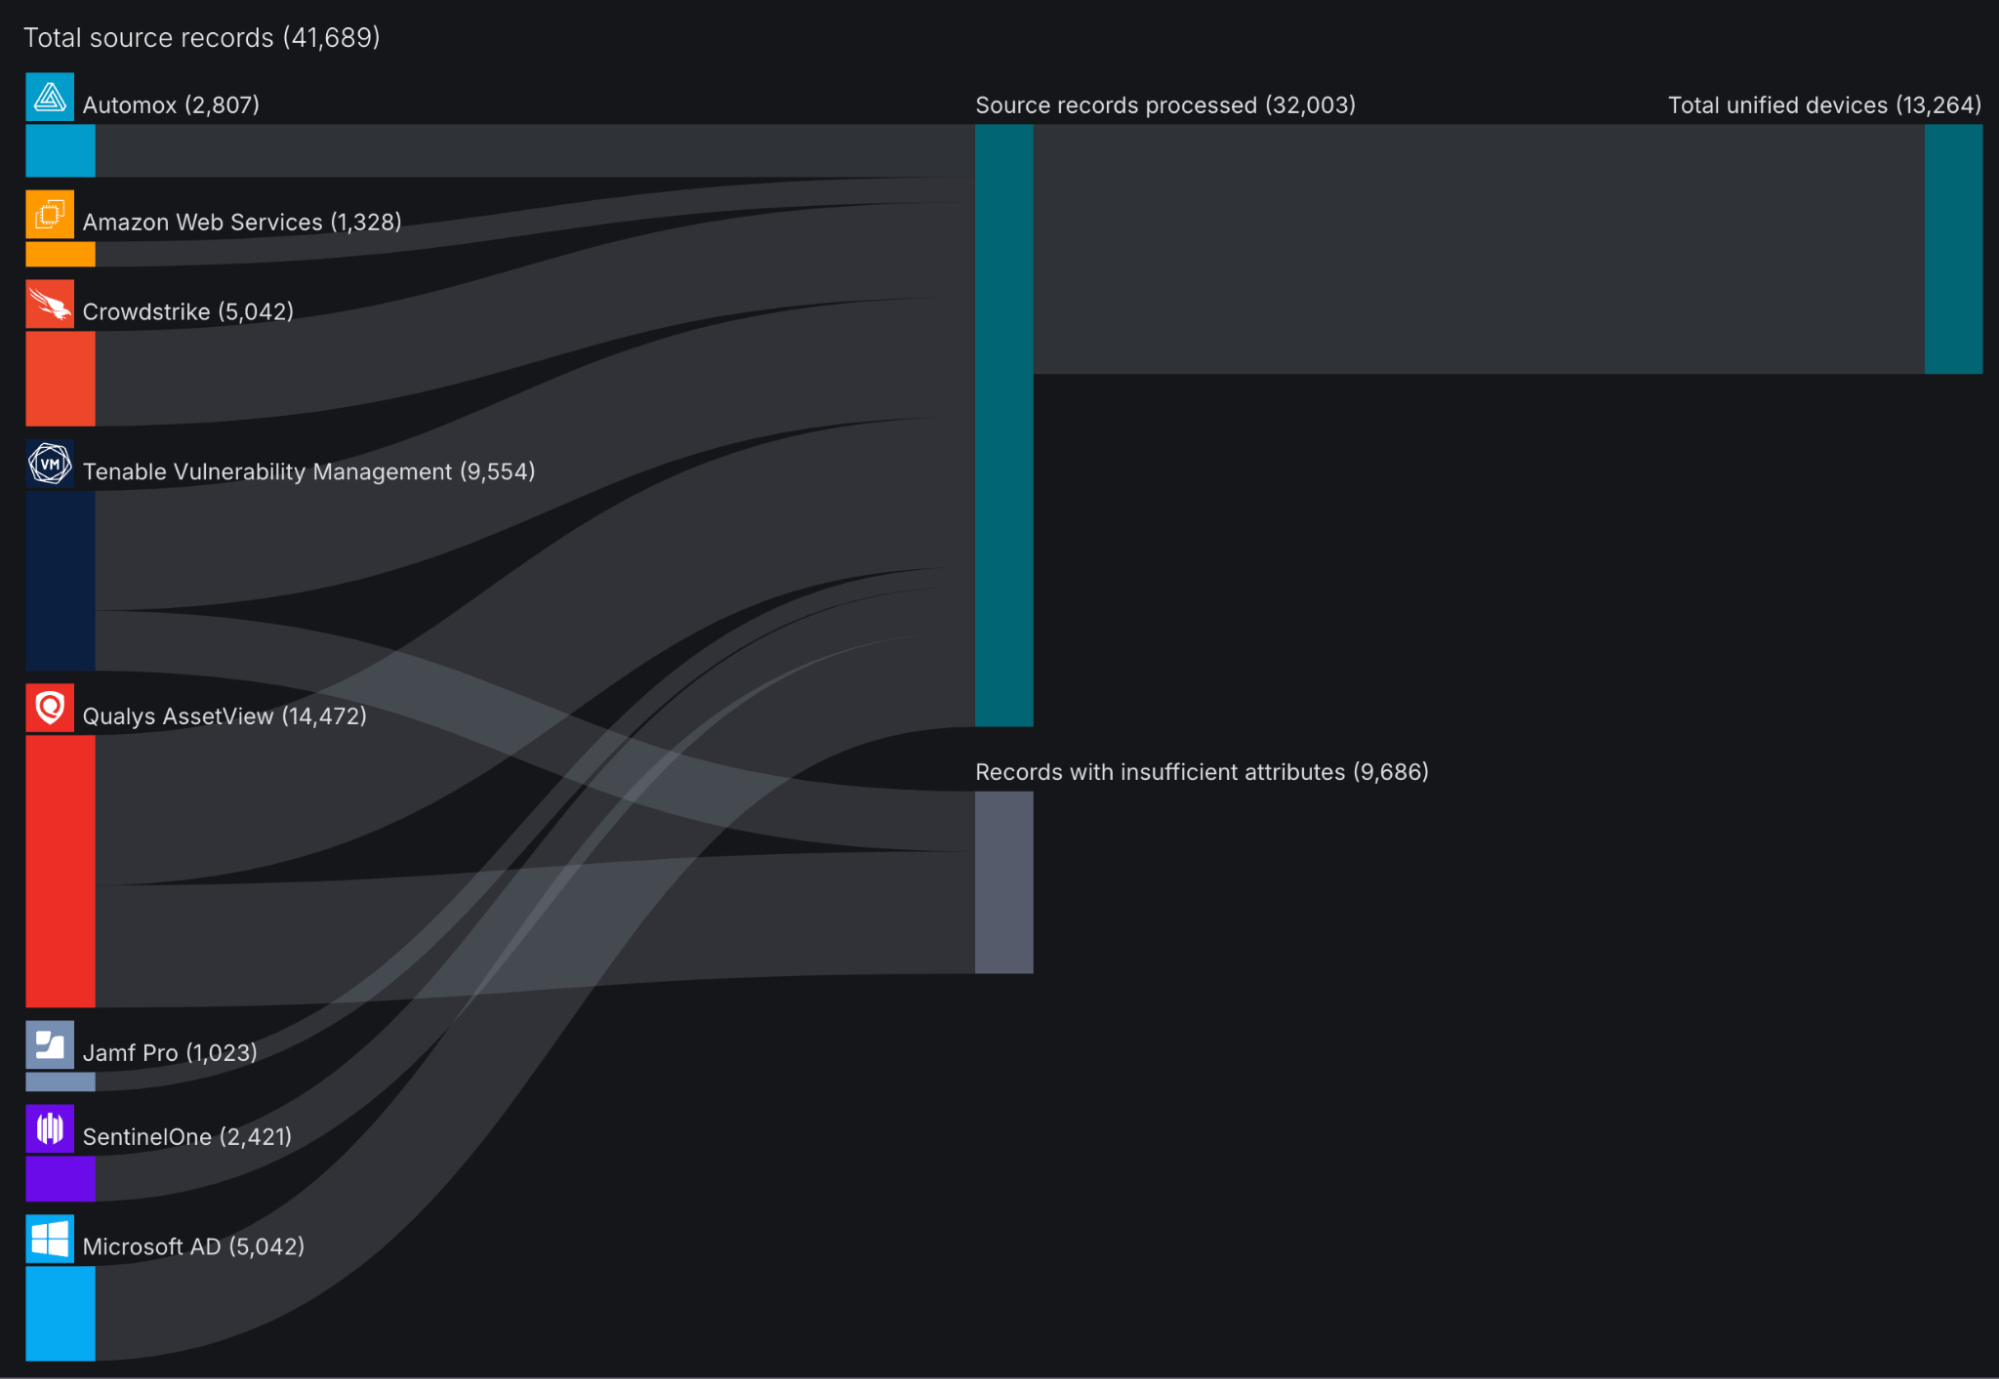Image resolution: width=1999 pixels, height=1380 pixels.
Task: Click the Qualys AssetView red node bar
Action: [x=59, y=870]
